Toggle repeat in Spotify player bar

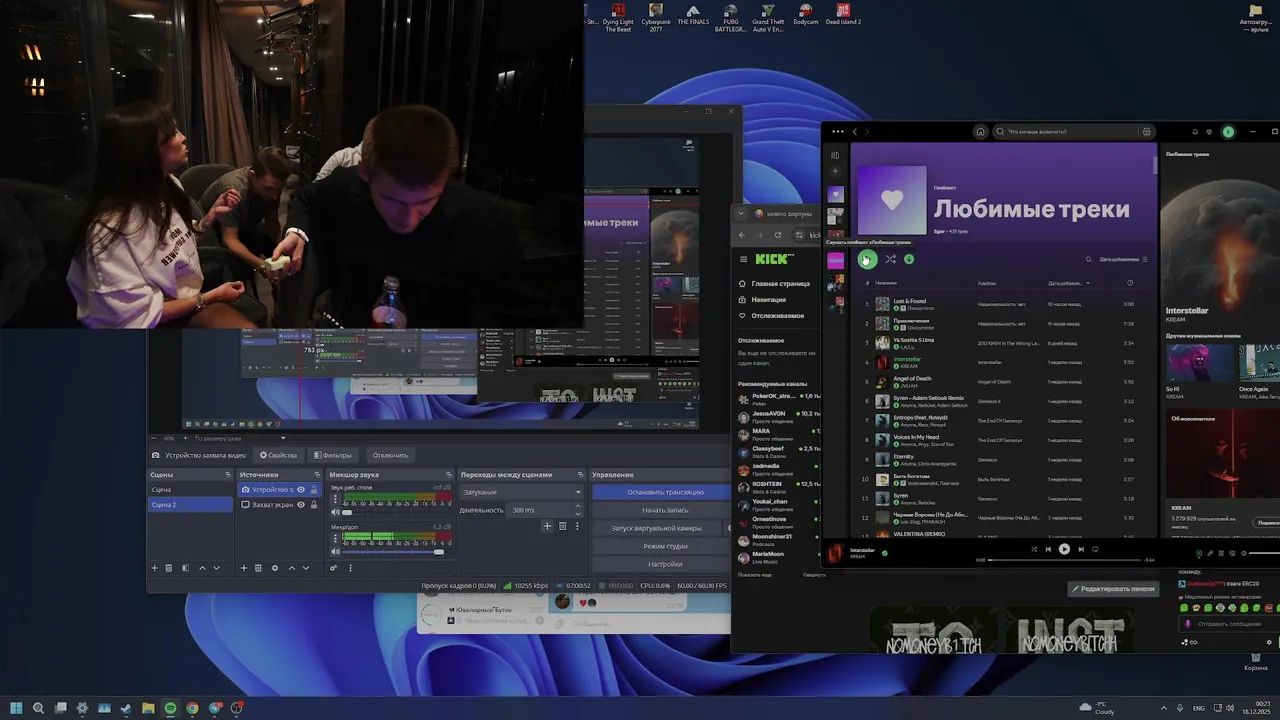click(1095, 549)
